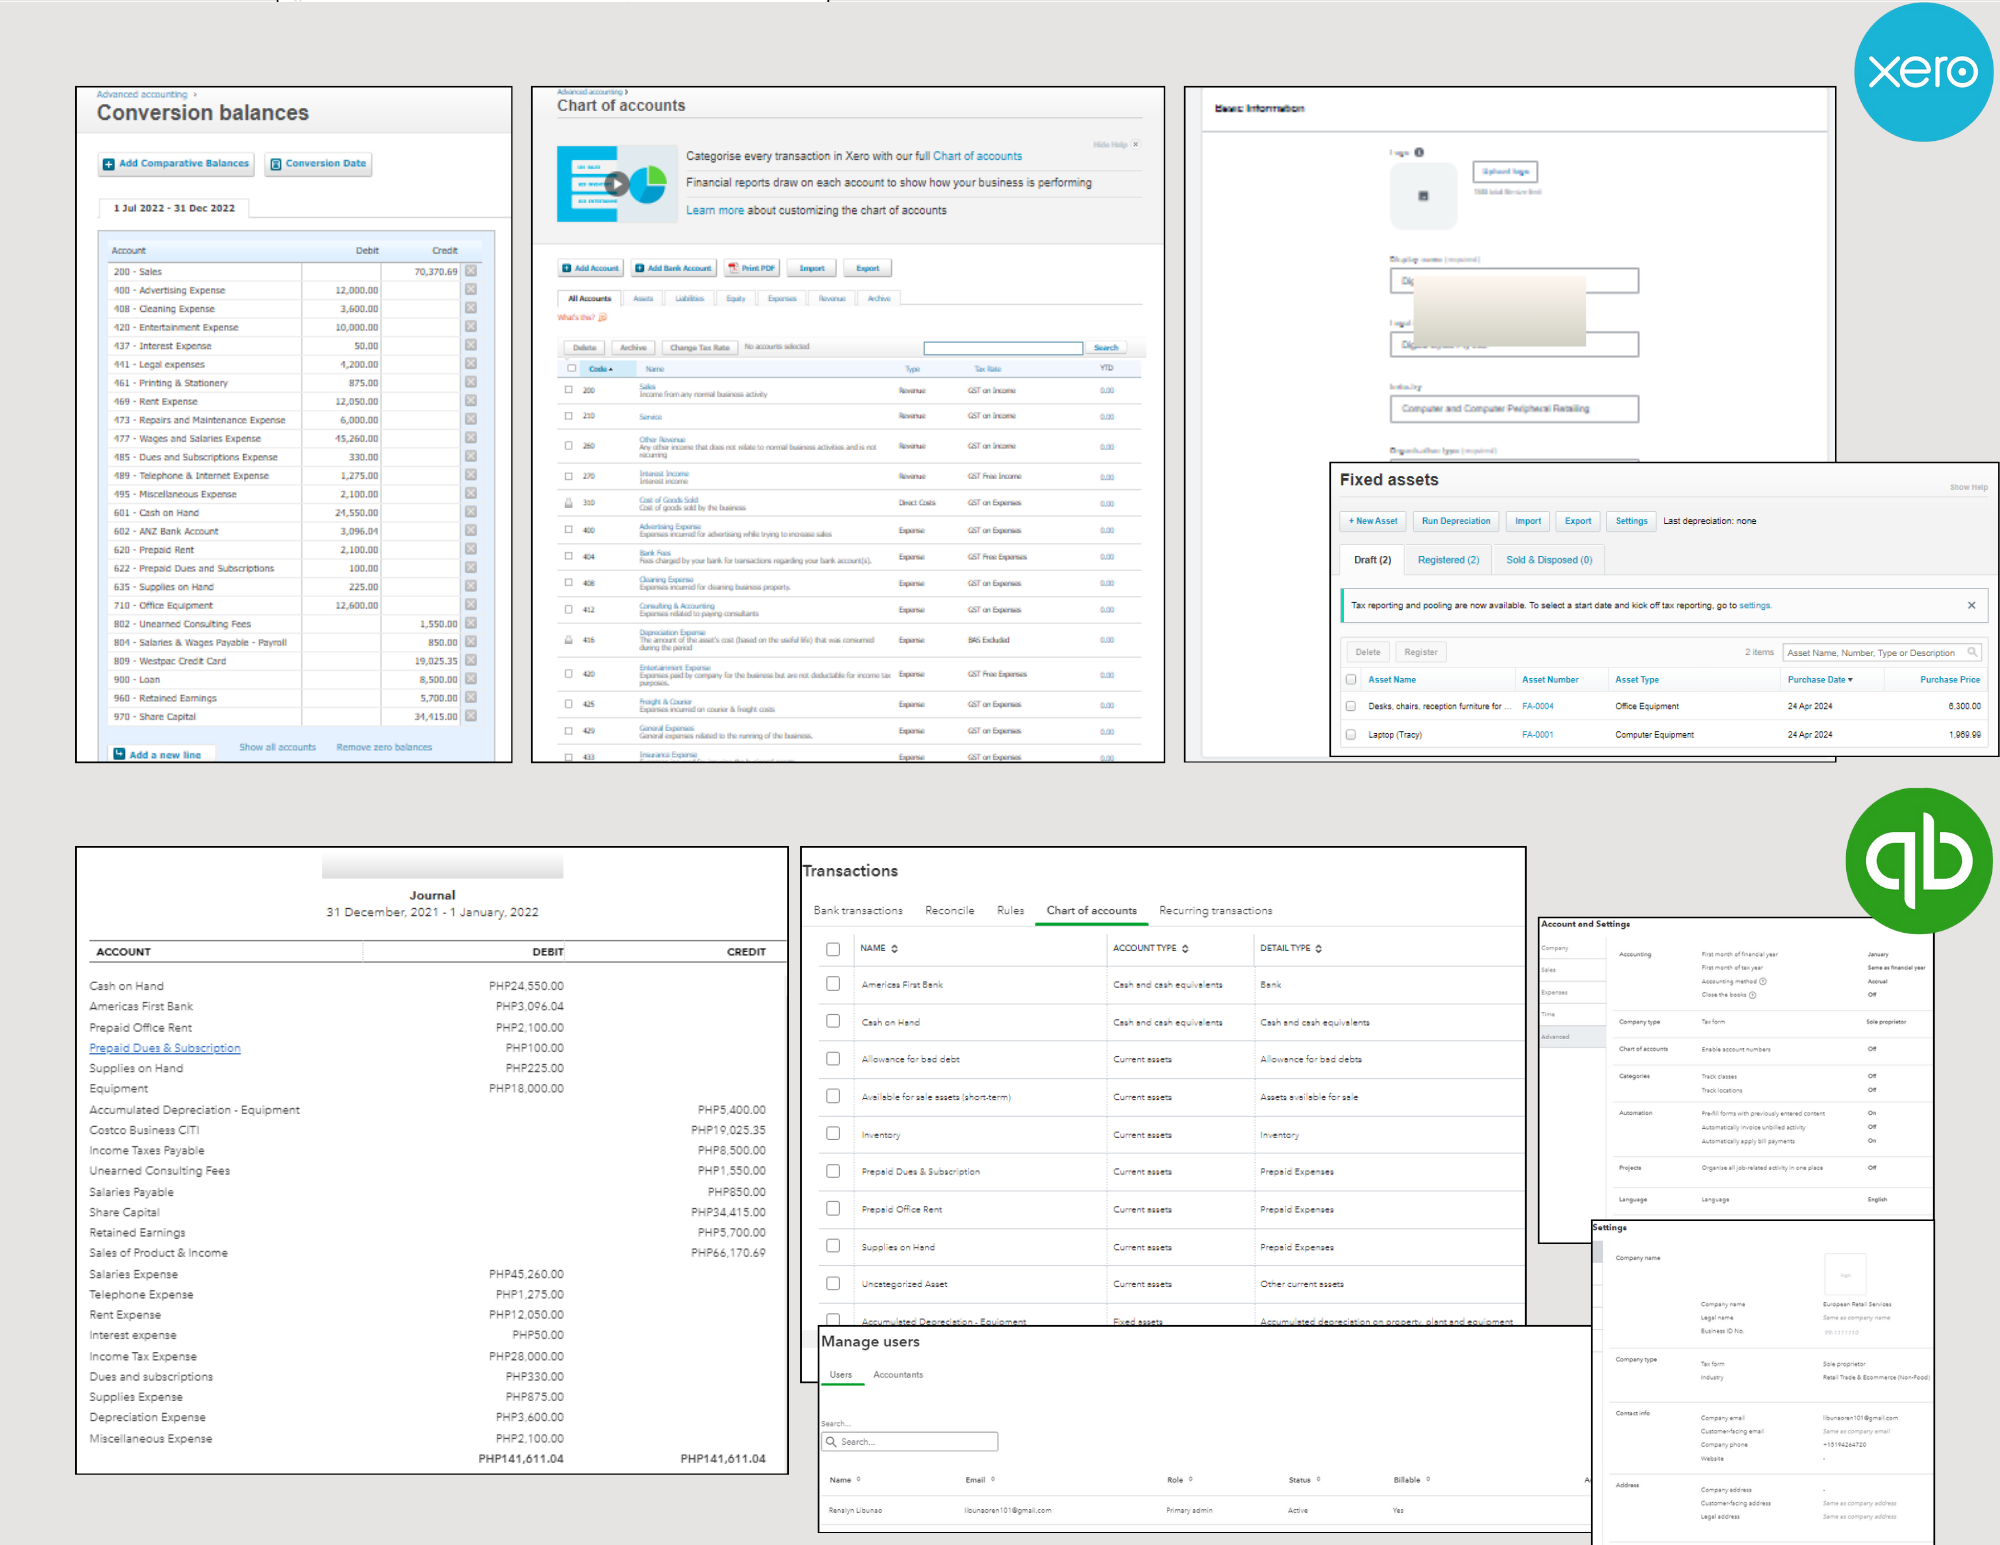Open the Accountants tab in Manage users

(x=898, y=1375)
